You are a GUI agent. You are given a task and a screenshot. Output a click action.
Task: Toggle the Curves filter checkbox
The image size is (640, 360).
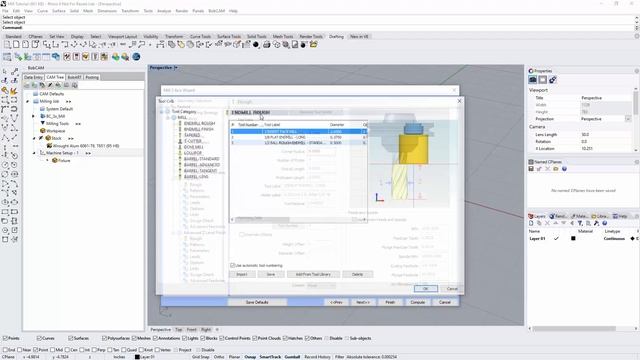point(39,338)
